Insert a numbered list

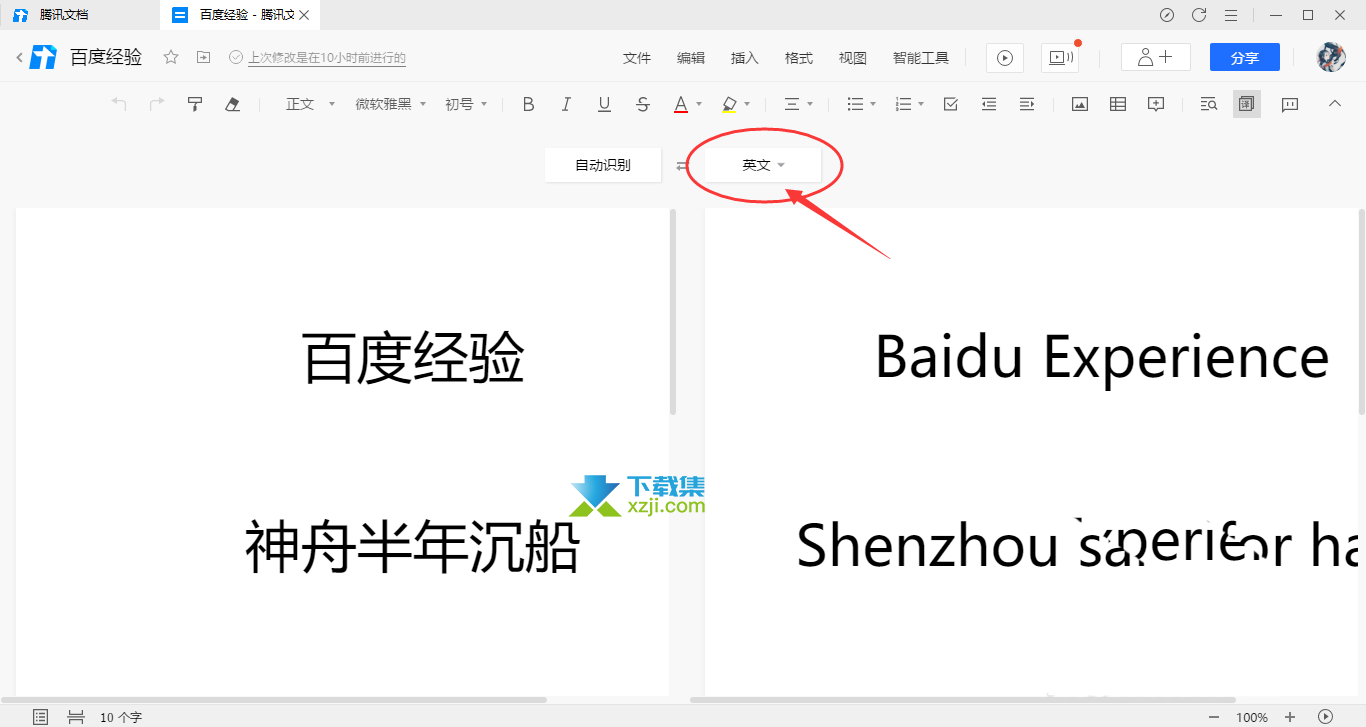903,104
